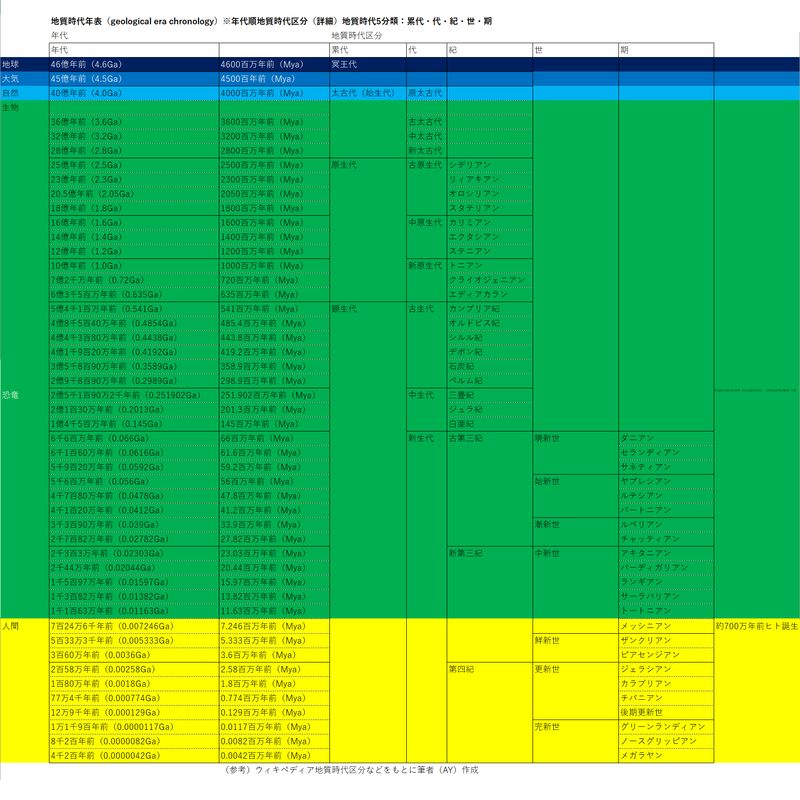Click the cell '45億年前（4.5Ga）'
The width and height of the screenshot is (800, 800).
pos(86,79)
